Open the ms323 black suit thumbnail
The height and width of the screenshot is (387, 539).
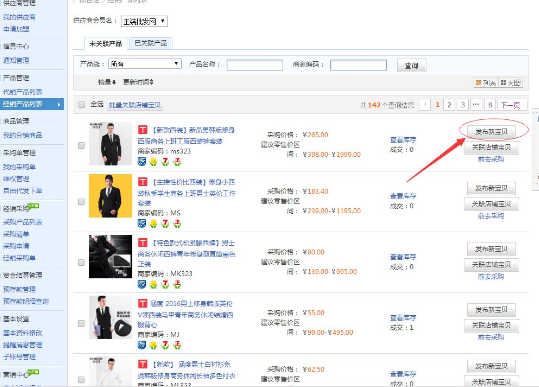(x=110, y=144)
